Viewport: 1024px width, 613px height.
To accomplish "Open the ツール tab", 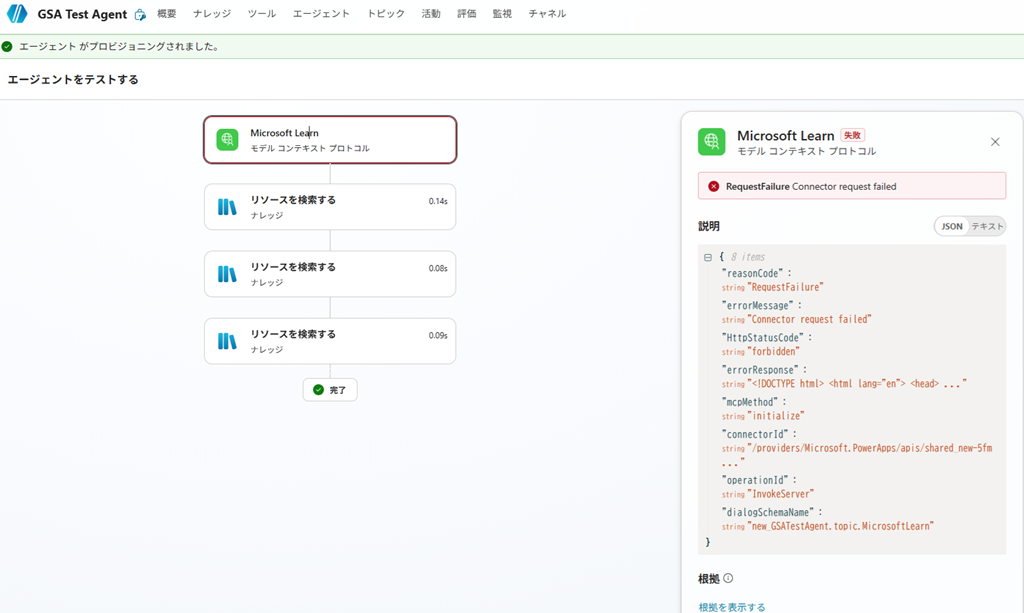I will coord(261,14).
